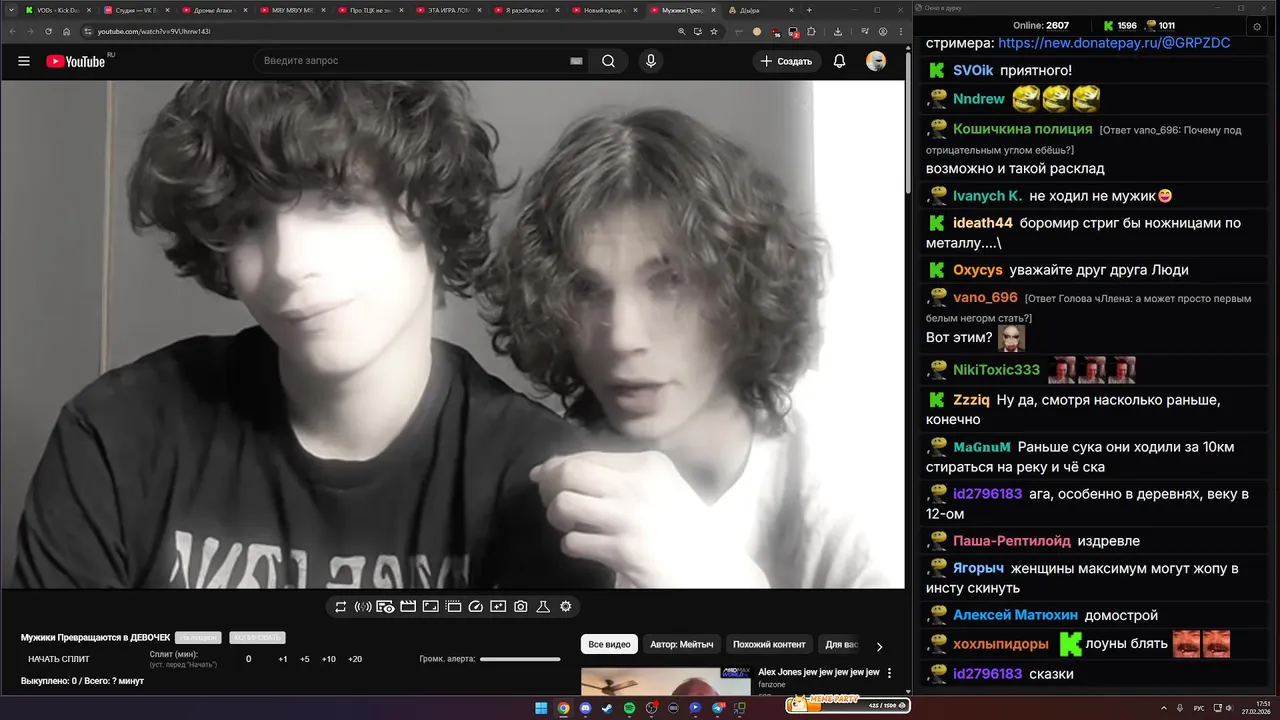The image size is (1280, 720).
Task: Open the tab search dropdown in browser
Action: pos(9,10)
